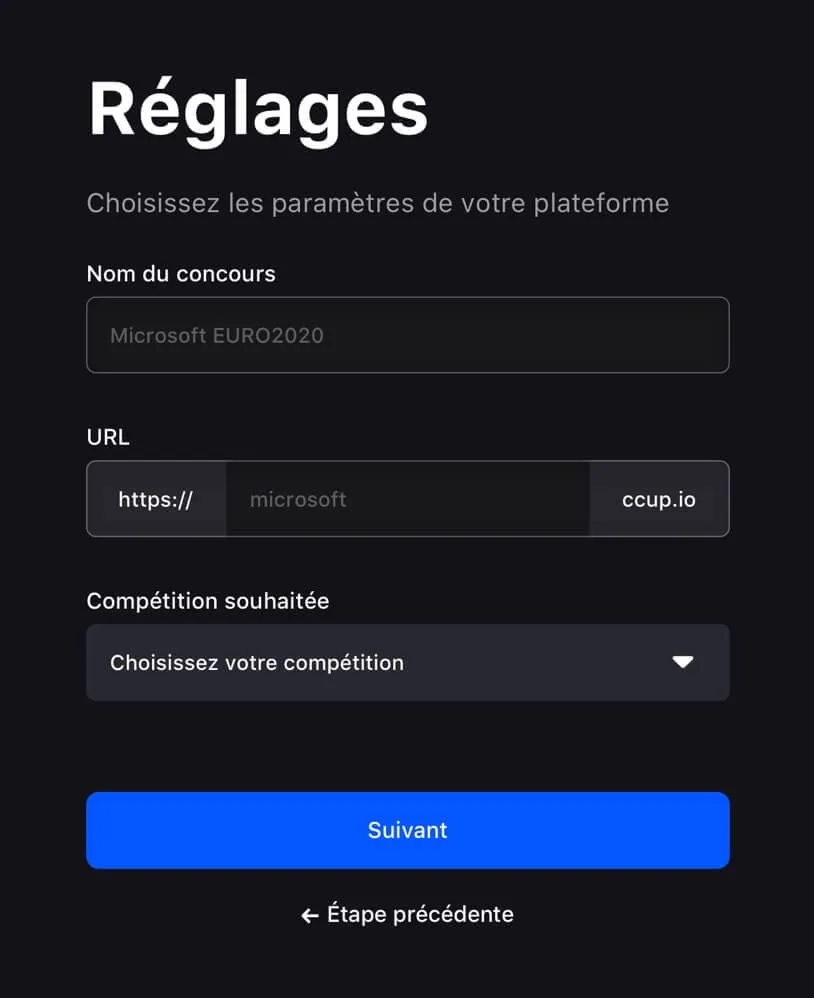Viewport: 814px width, 998px height.
Task: Click the back arrow icon beside Étape précédente
Action: click(x=310, y=915)
